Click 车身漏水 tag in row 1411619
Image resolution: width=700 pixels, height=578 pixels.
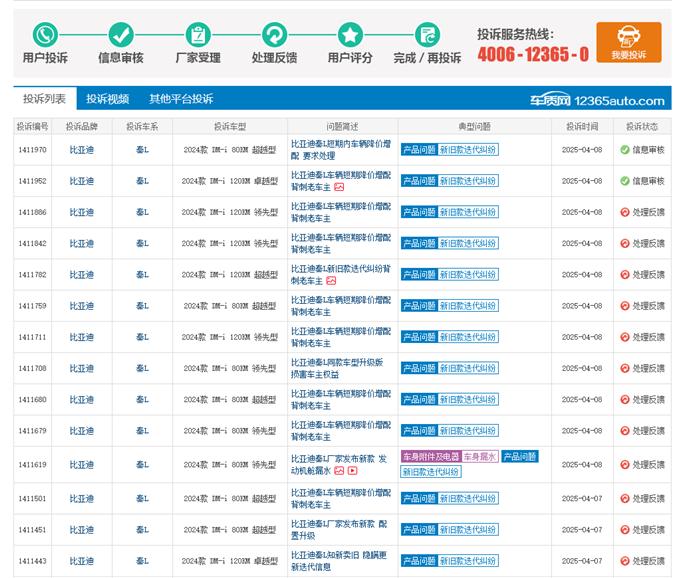[479, 457]
